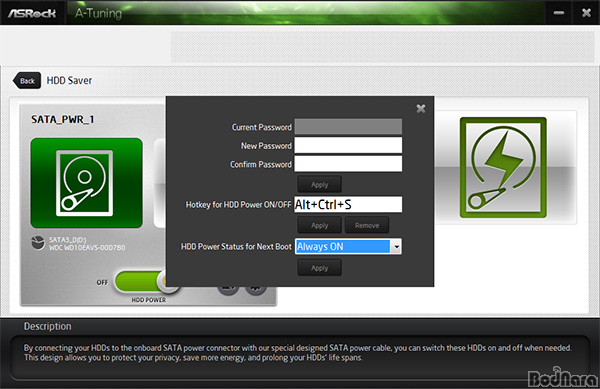This screenshot has width=600, height=389.
Task: Select the SATA_PWR_1 label
Action: coord(62,119)
